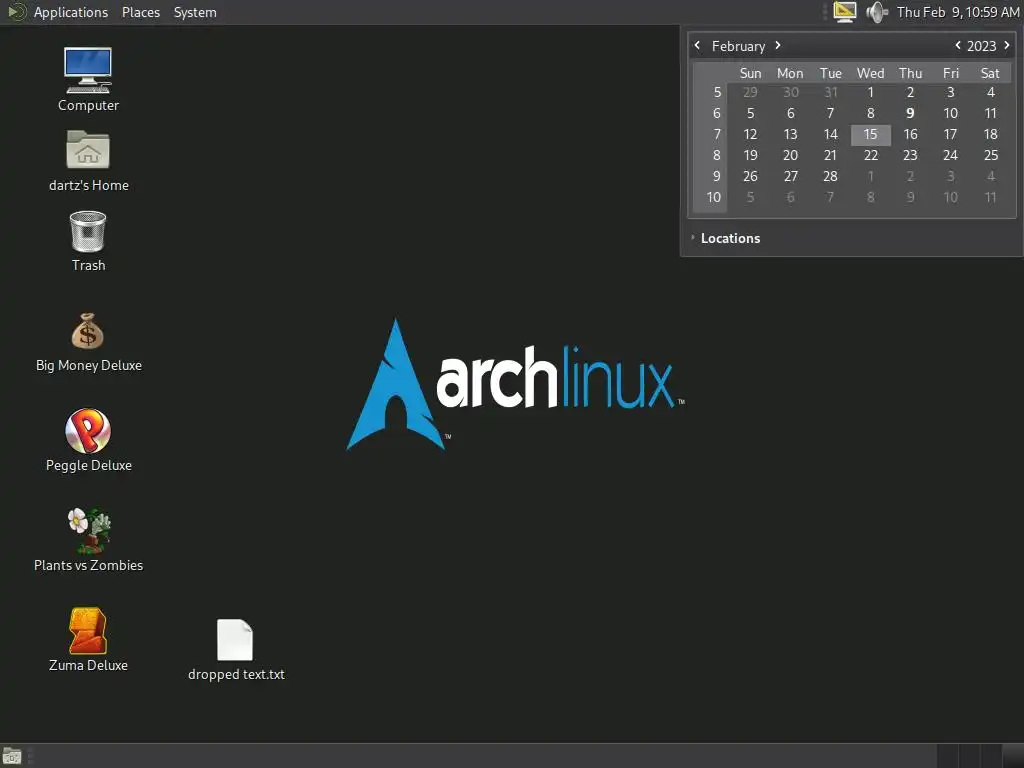
Task: Click February 13 on Monday column
Action: click(x=790, y=135)
